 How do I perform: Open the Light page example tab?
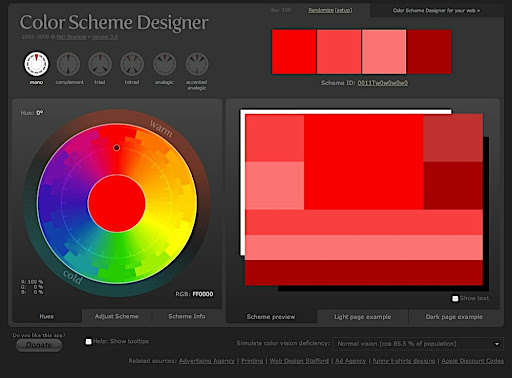[363, 317]
